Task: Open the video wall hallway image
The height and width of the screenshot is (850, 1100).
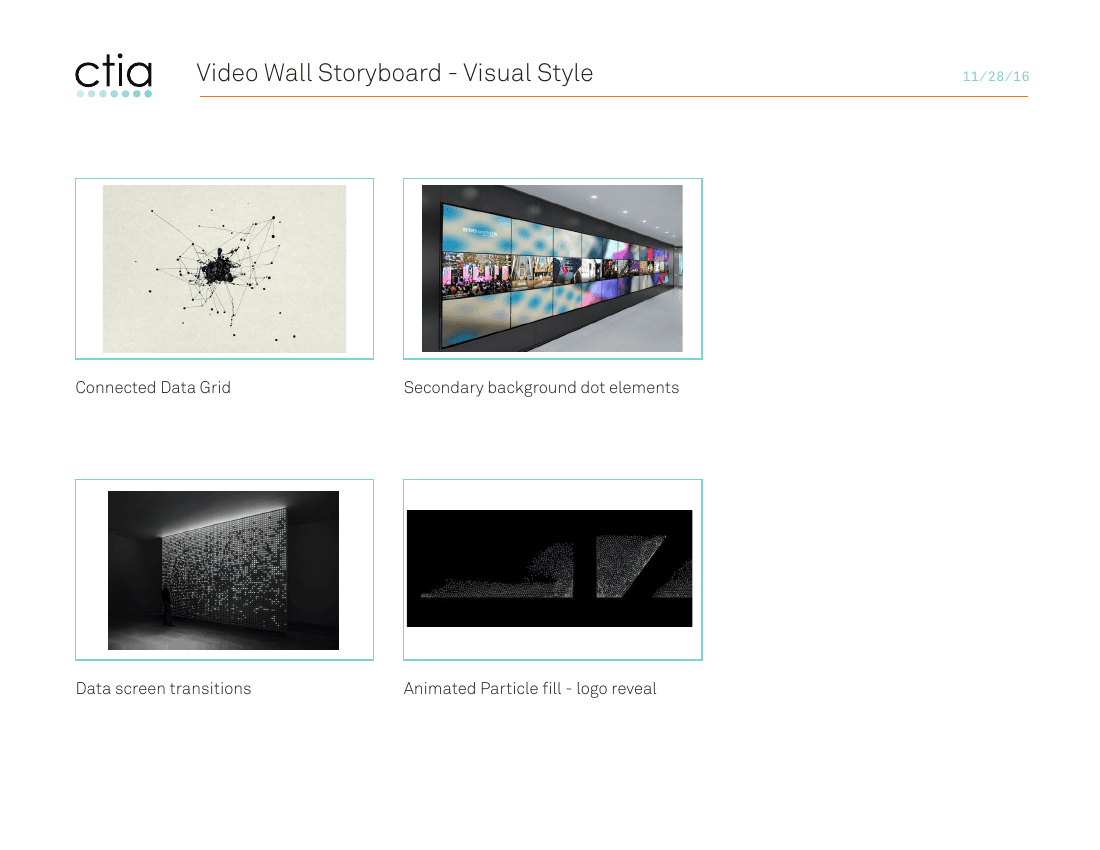Action: [552, 269]
